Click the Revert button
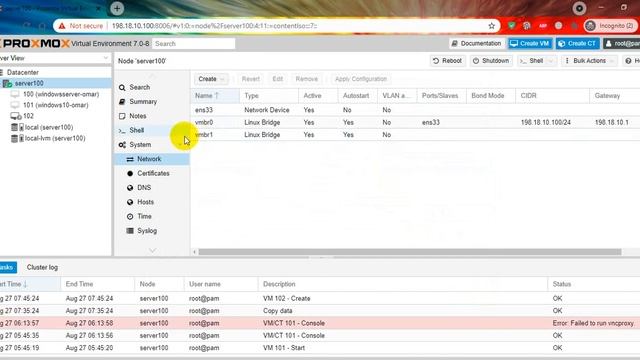The height and width of the screenshot is (360, 640). 250,79
